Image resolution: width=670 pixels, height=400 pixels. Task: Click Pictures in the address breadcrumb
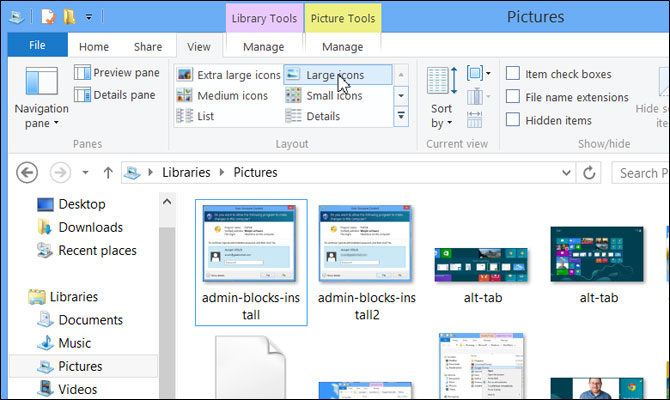pos(255,172)
